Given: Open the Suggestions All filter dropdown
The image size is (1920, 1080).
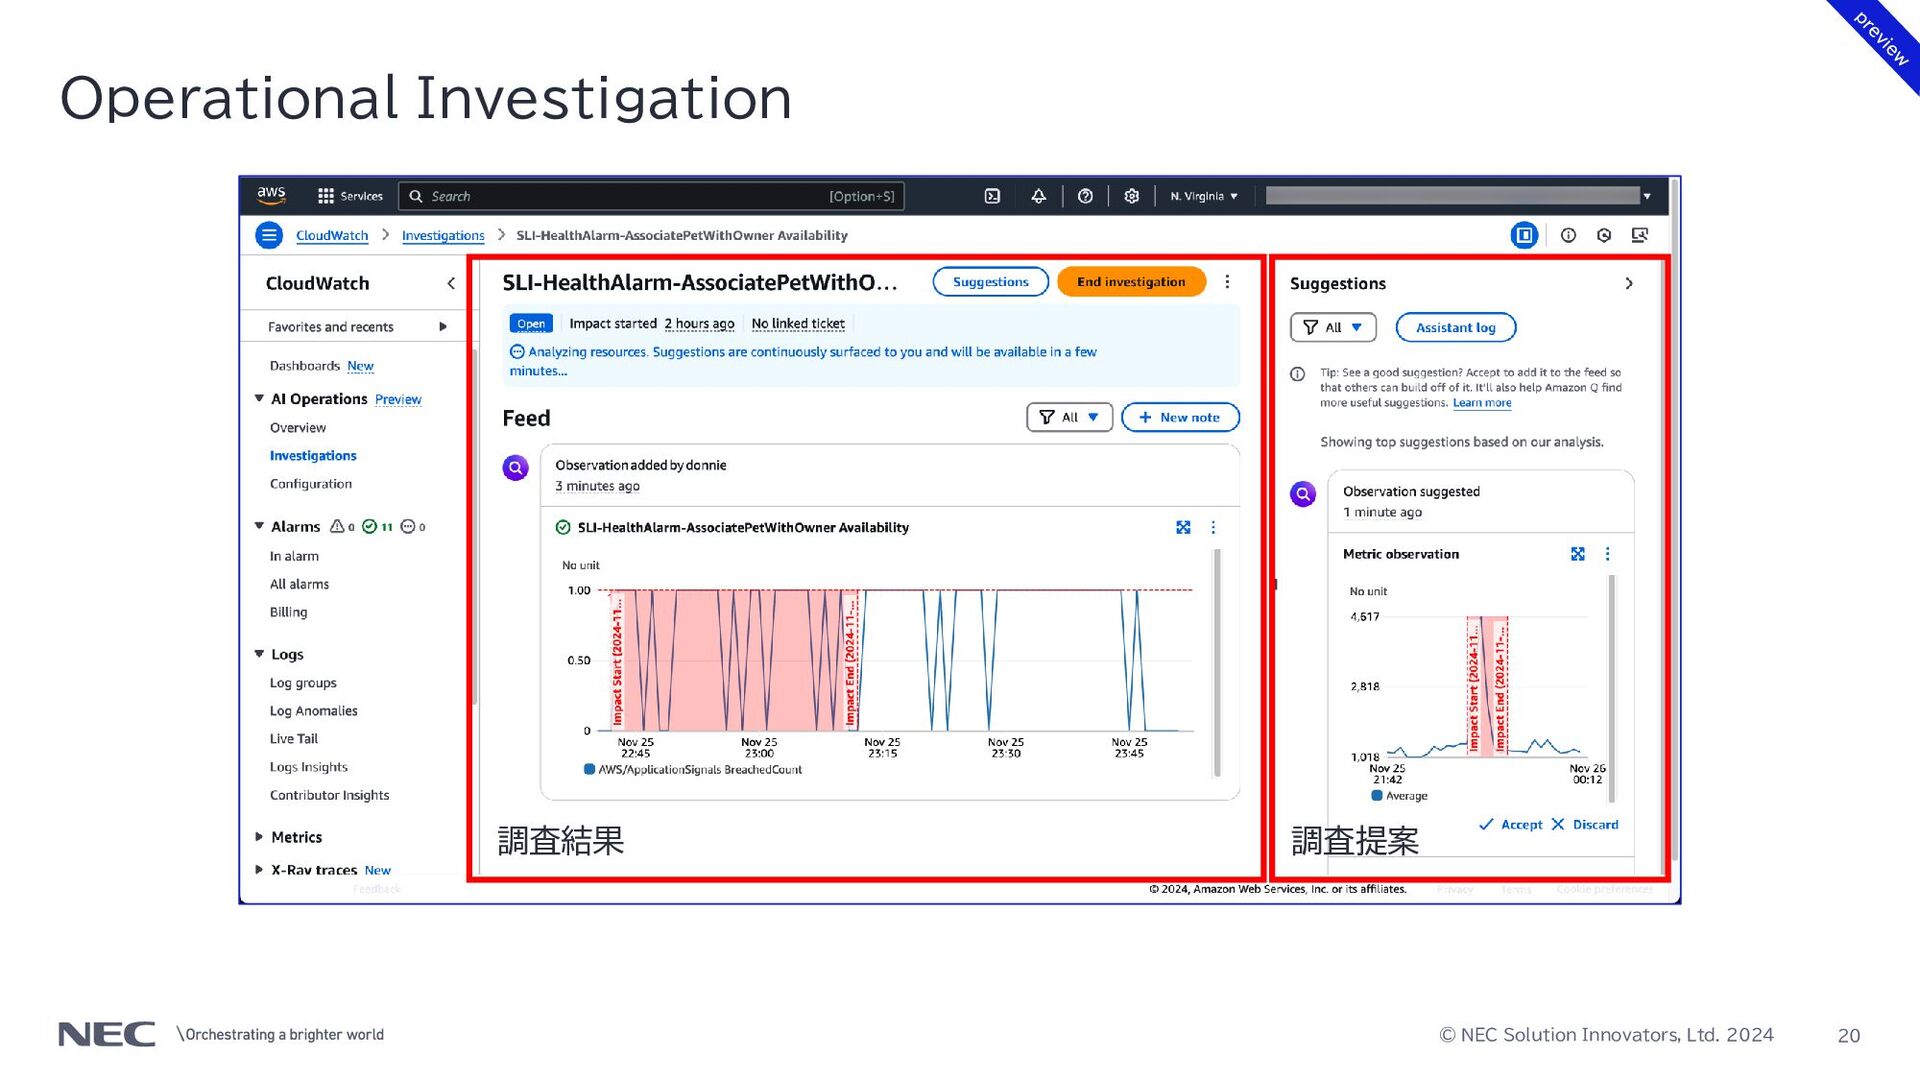Looking at the screenshot, I should click(x=1333, y=328).
